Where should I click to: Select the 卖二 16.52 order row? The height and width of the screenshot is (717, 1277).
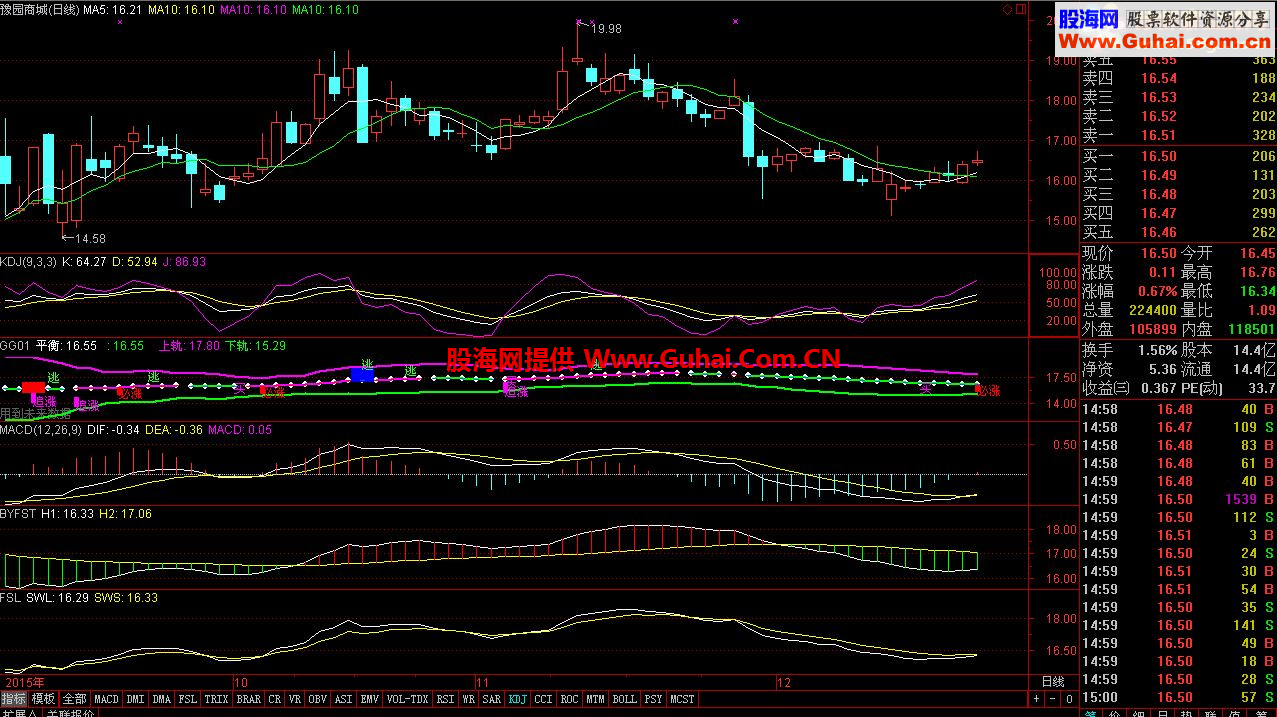[1179, 116]
